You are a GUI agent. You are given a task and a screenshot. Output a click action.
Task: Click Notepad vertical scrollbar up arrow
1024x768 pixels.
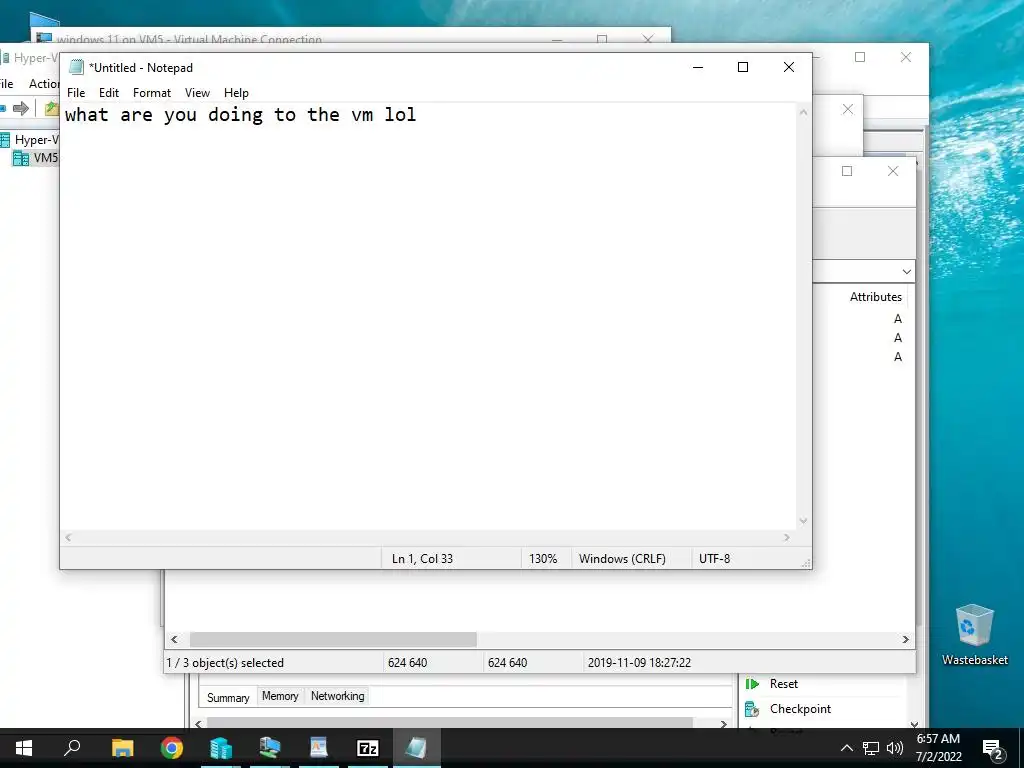(x=803, y=112)
